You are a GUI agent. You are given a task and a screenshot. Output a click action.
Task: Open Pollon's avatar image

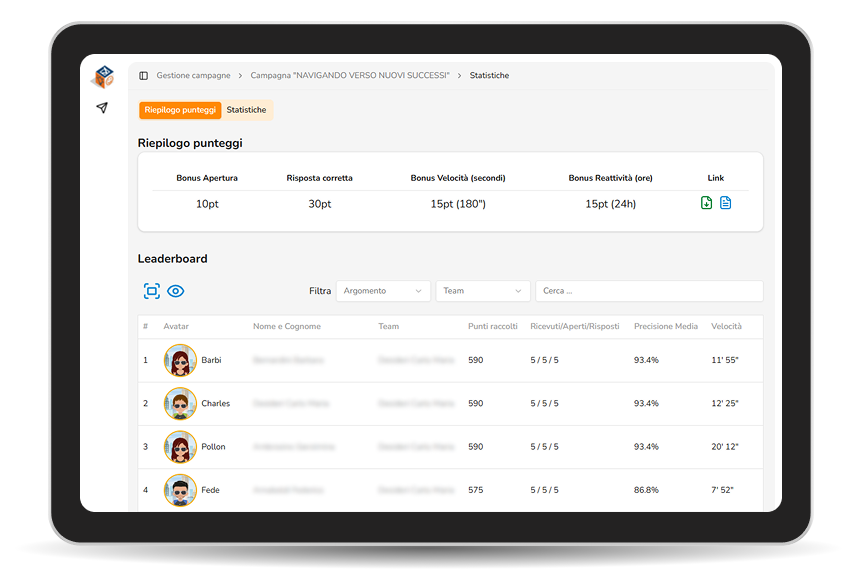pyautogui.click(x=180, y=447)
